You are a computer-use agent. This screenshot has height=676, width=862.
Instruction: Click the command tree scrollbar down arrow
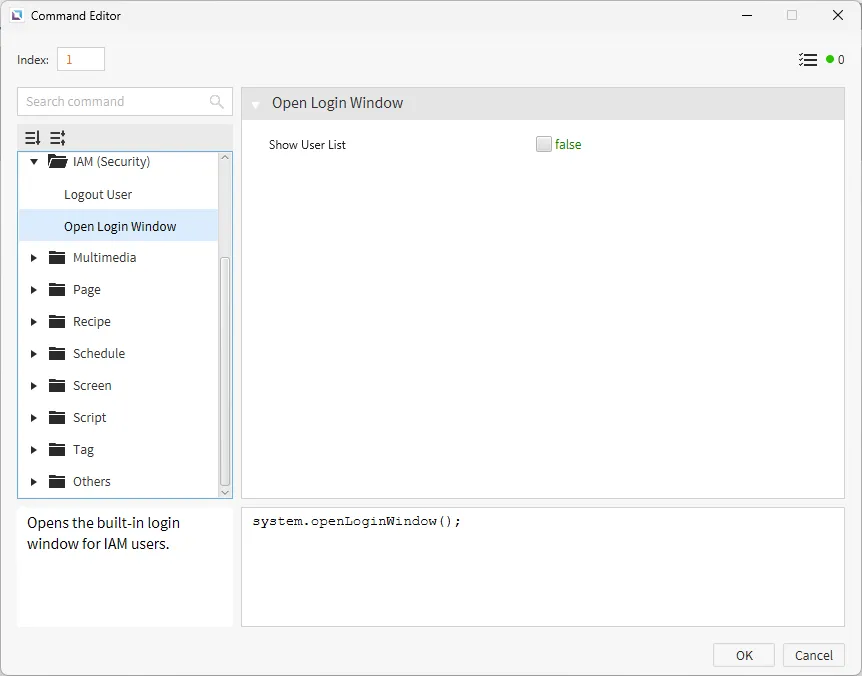tap(225, 492)
